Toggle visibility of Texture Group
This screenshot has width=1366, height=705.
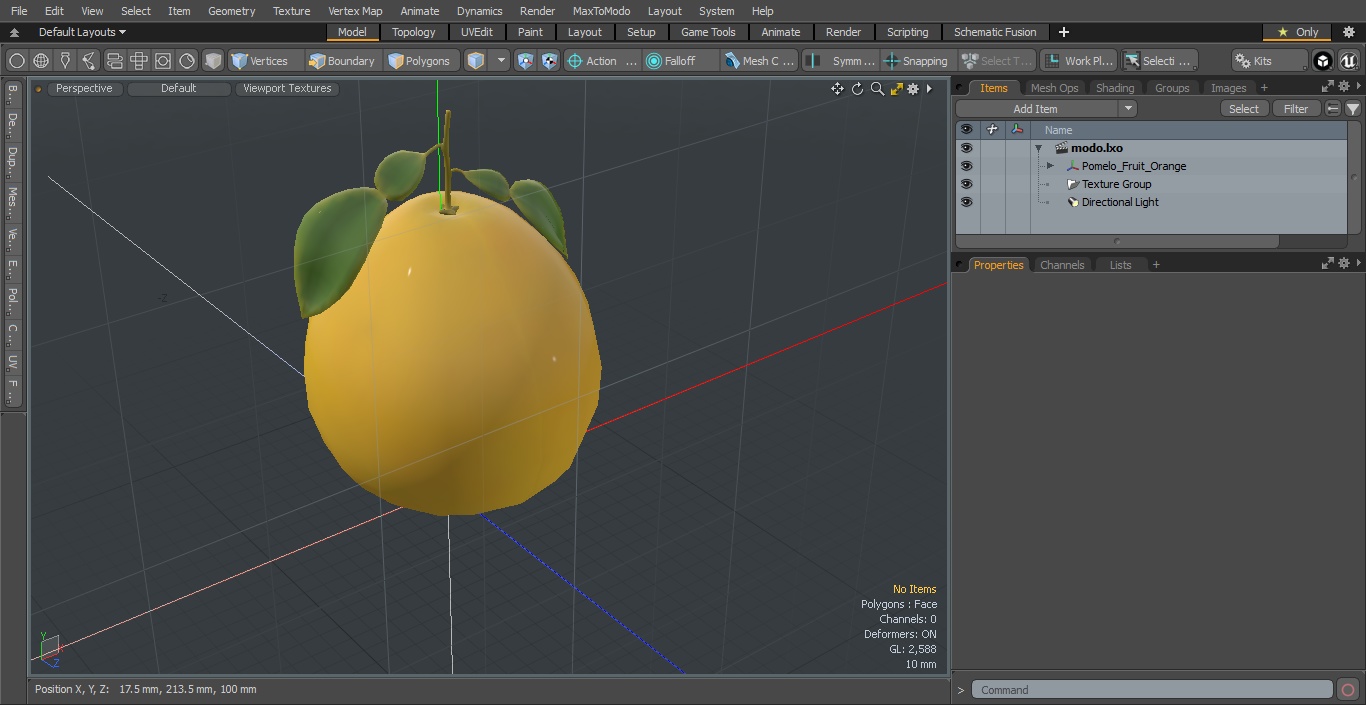[966, 184]
